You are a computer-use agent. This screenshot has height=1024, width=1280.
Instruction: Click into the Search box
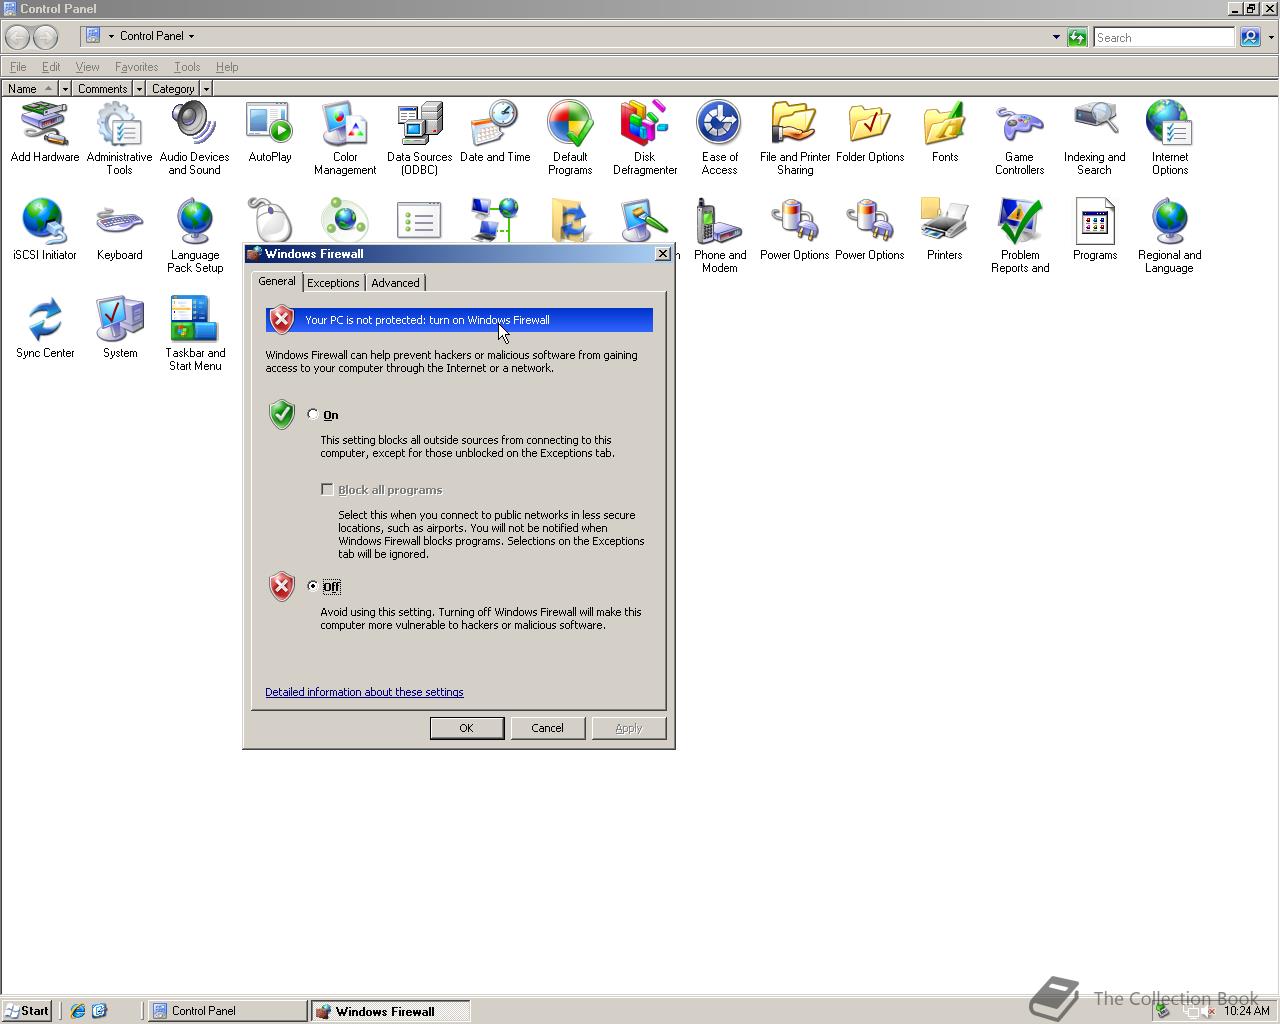1164,37
